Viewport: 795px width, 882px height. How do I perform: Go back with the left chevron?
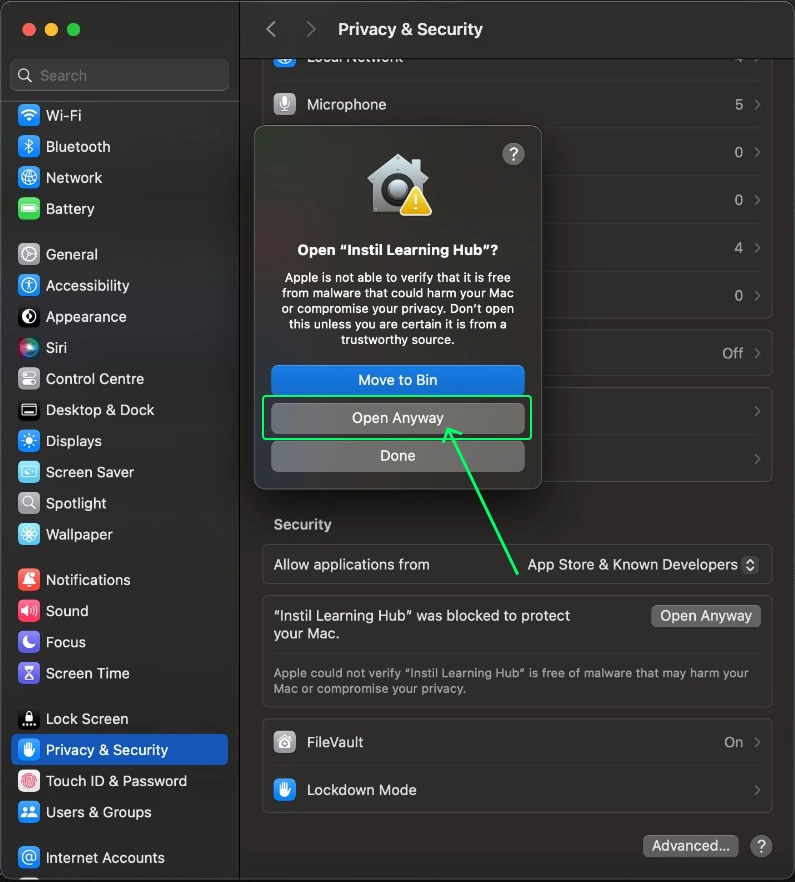coord(271,29)
